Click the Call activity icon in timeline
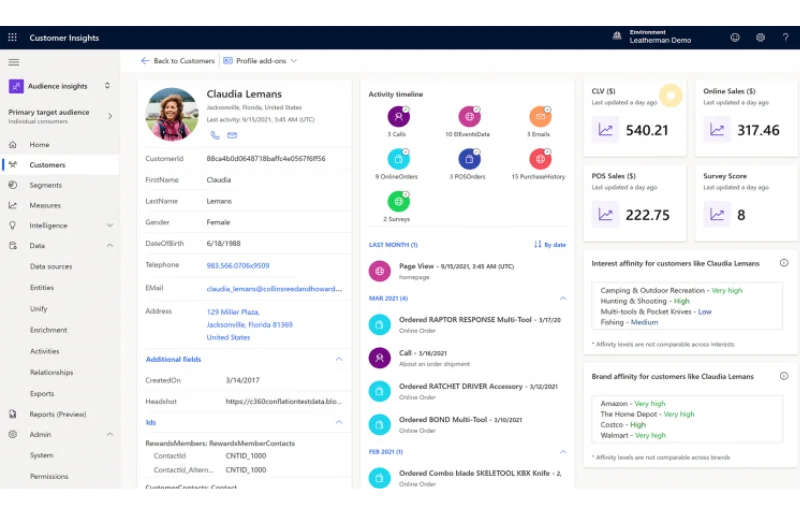This screenshot has width=800, height=515. (380, 358)
